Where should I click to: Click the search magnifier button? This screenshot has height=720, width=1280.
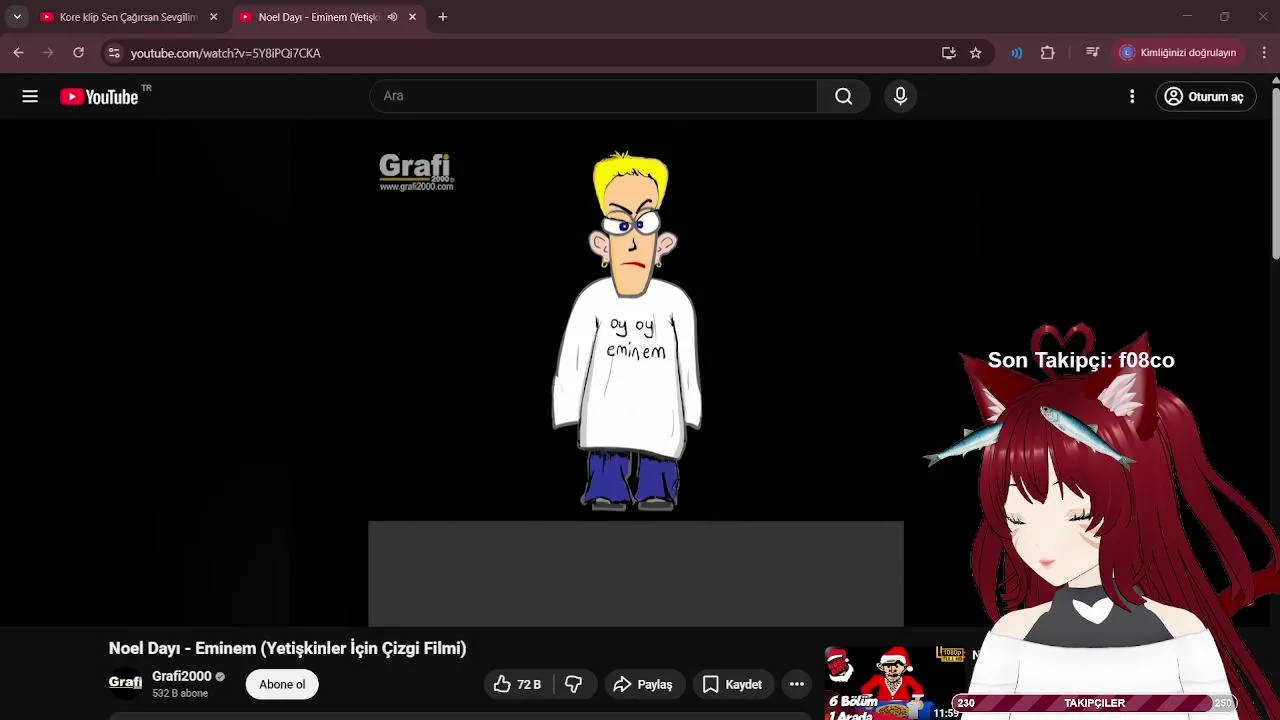coord(843,96)
